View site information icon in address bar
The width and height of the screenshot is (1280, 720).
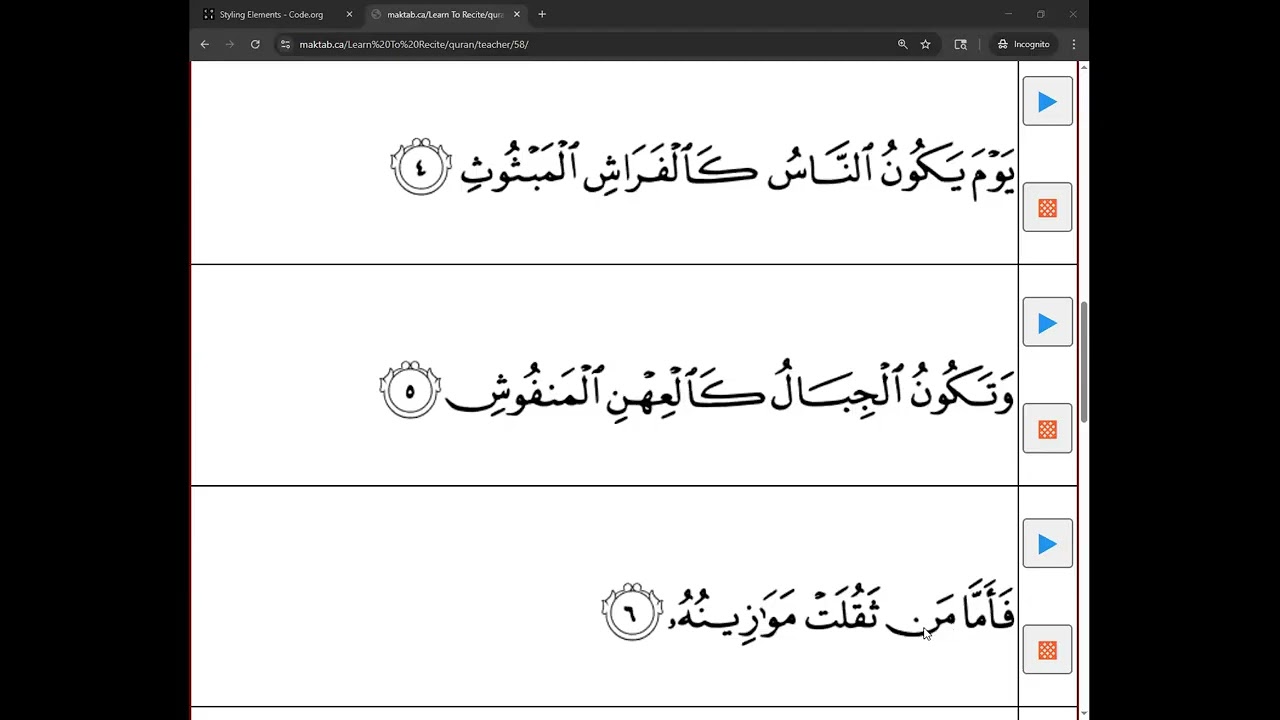click(285, 44)
